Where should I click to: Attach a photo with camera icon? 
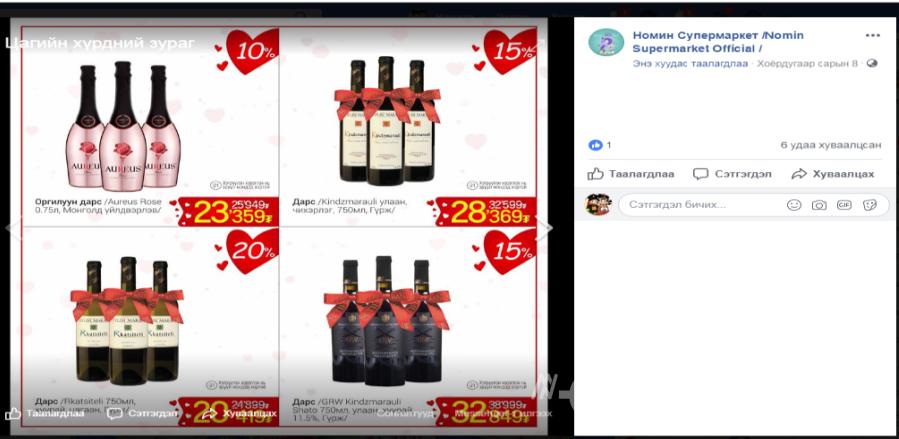[819, 205]
